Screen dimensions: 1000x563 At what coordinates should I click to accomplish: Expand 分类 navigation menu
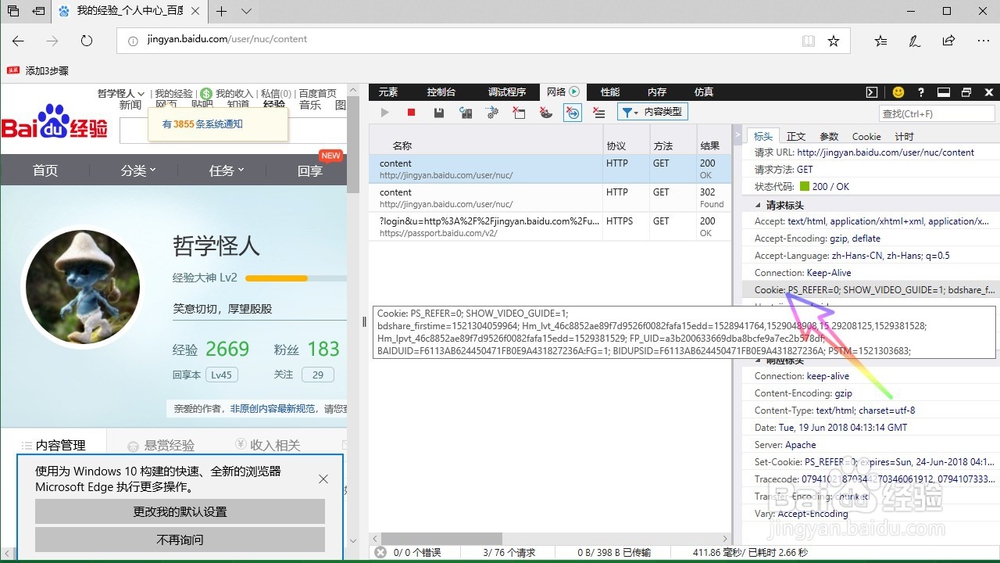tap(138, 171)
